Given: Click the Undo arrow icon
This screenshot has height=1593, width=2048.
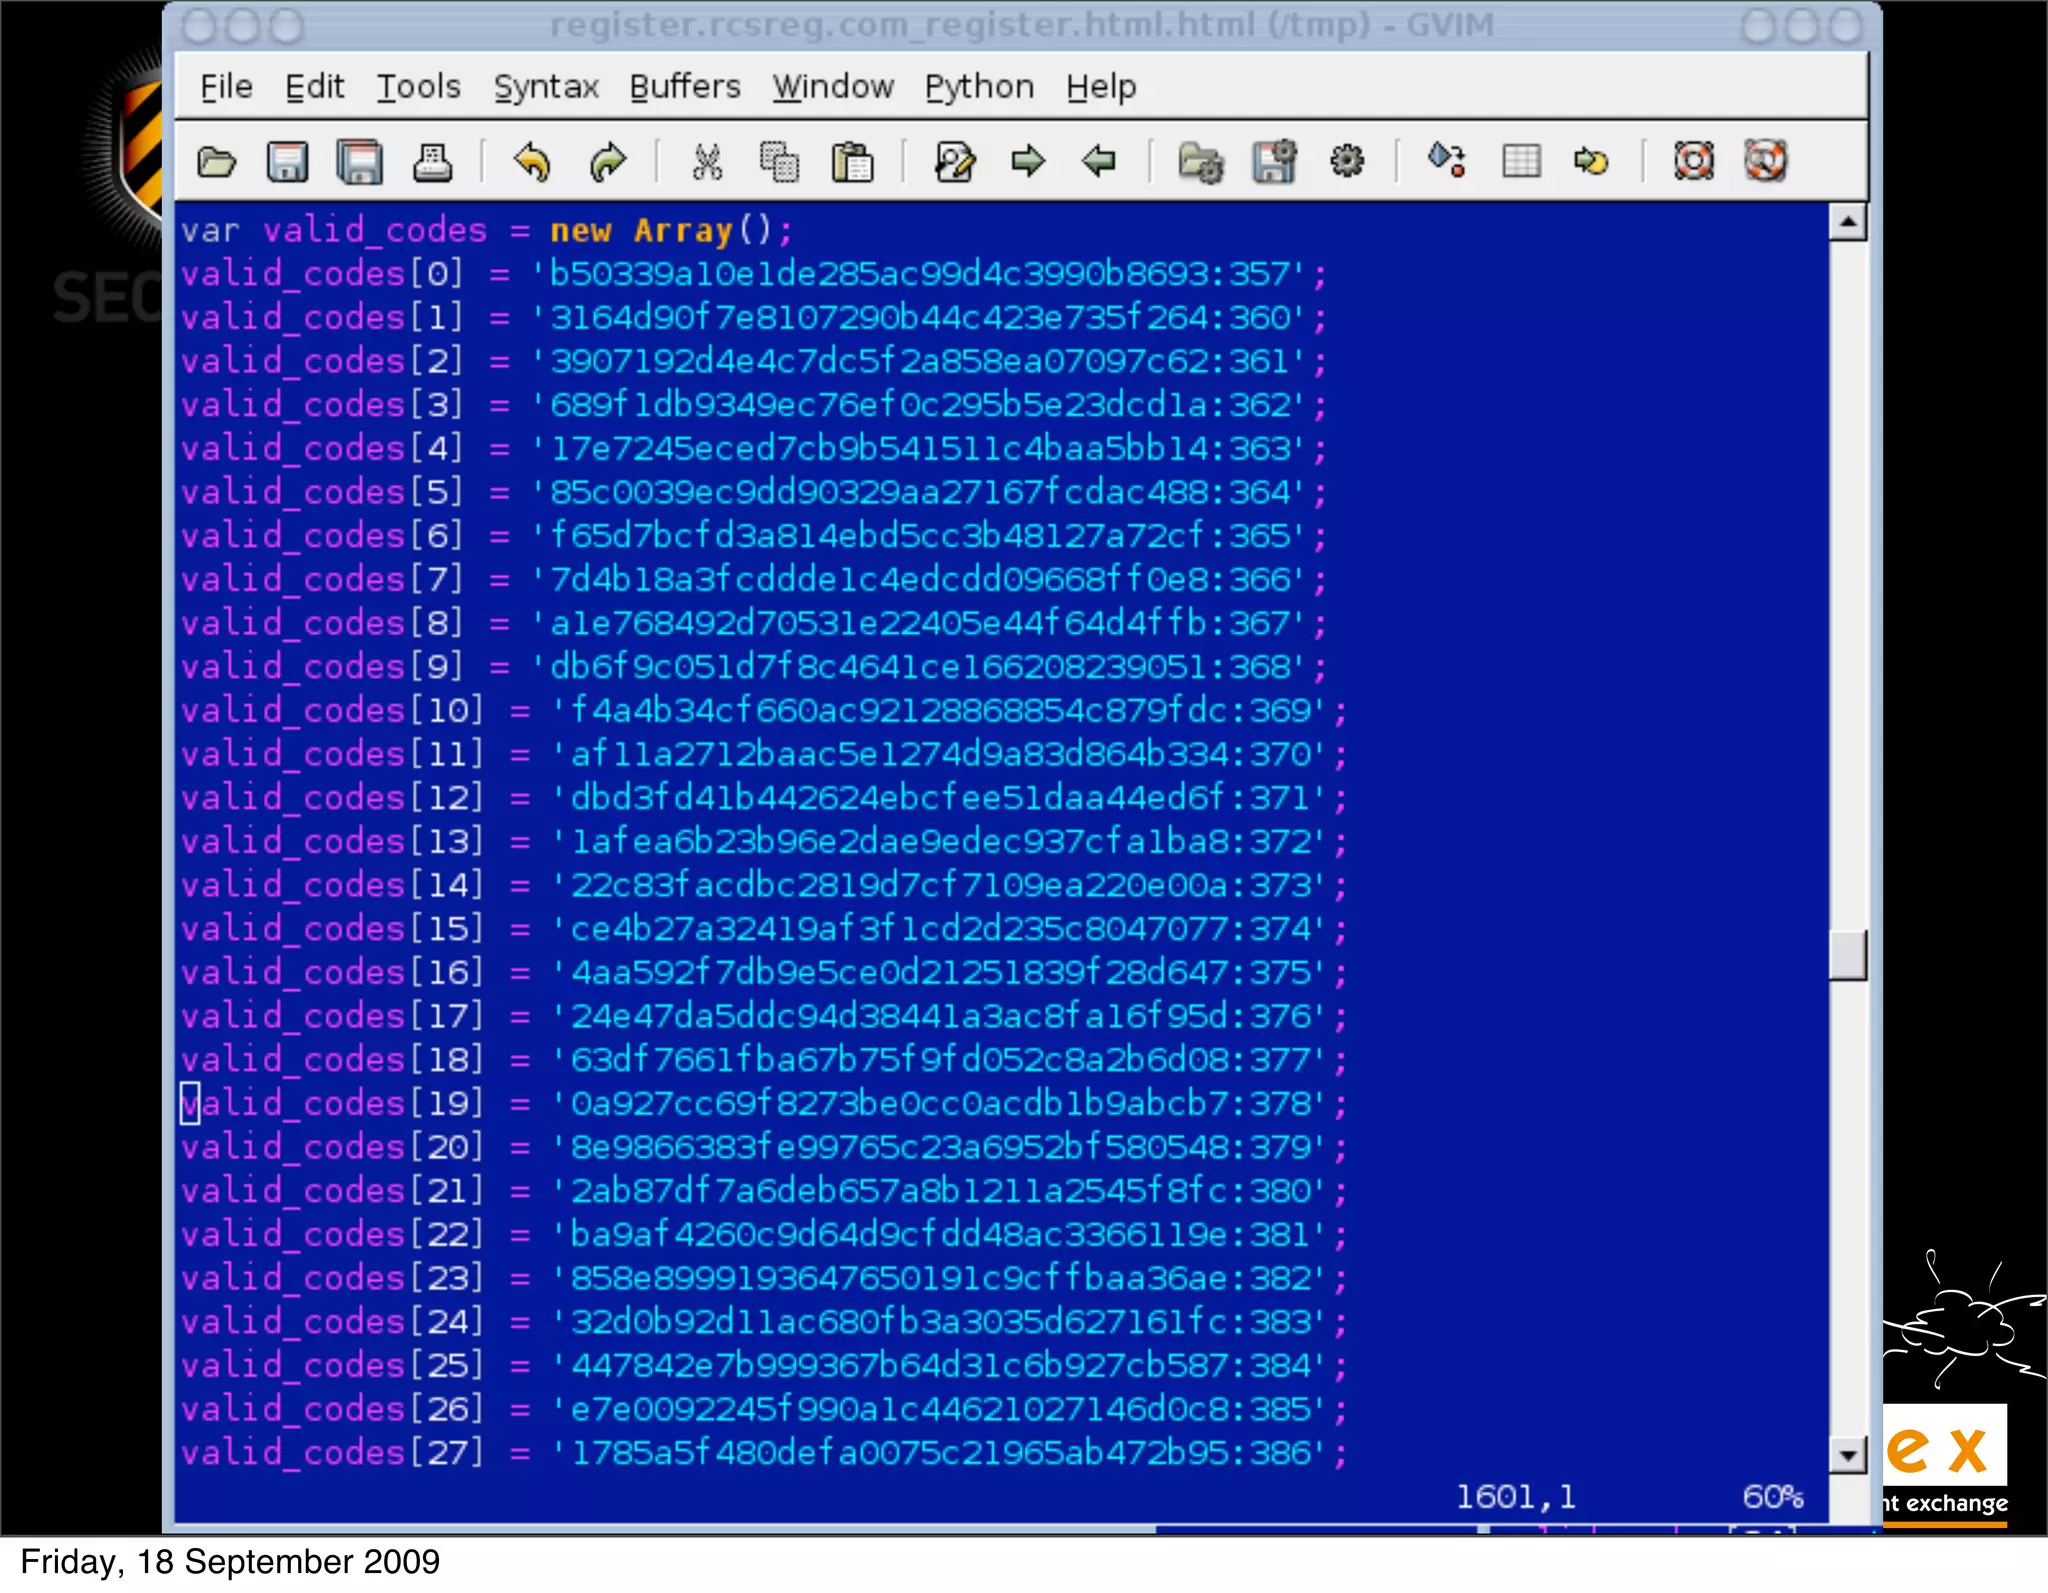Looking at the screenshot, I should click(x=531, y=162).
